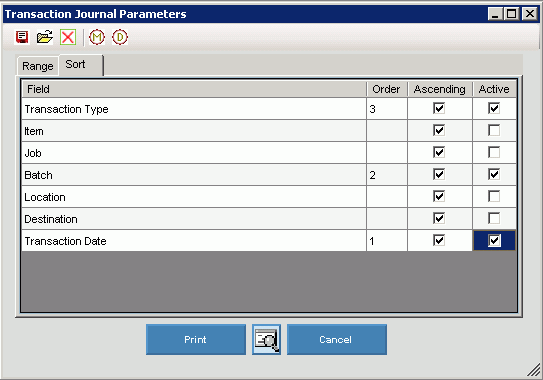This screenshot has width=543, height=380.
Task: Click the circled M toolbar icon
Action: (97, 37)
